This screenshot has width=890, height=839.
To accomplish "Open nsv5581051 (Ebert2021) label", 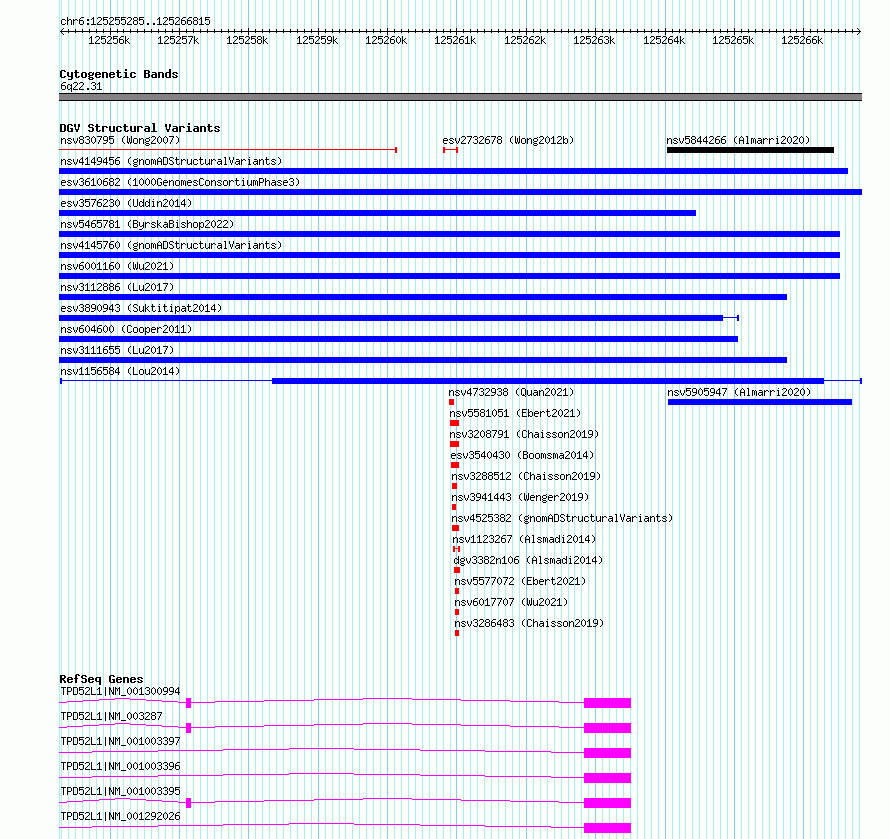I will (515, 413).
